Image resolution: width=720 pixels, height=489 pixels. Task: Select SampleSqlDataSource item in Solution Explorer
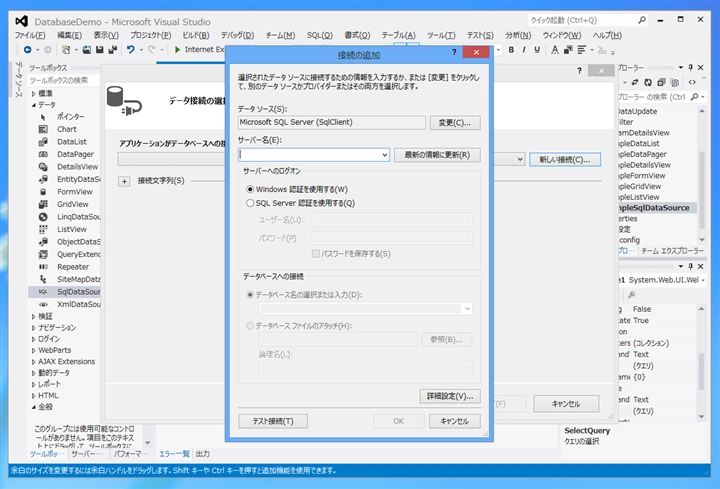coord(657,208)
